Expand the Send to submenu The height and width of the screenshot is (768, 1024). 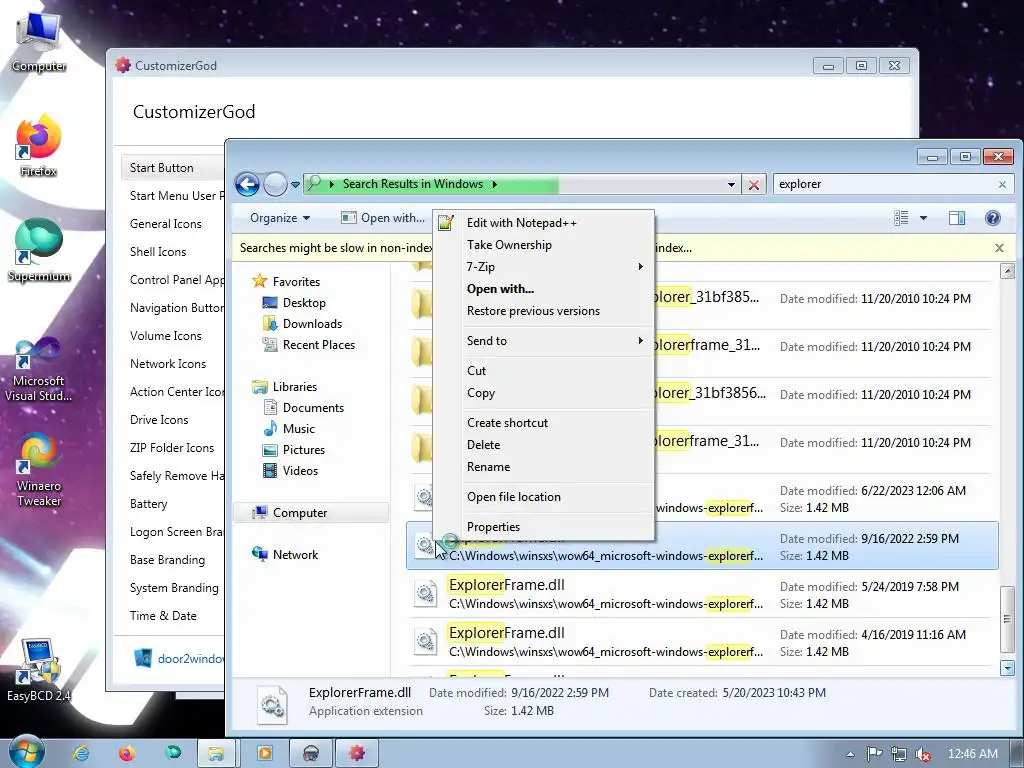543,341
